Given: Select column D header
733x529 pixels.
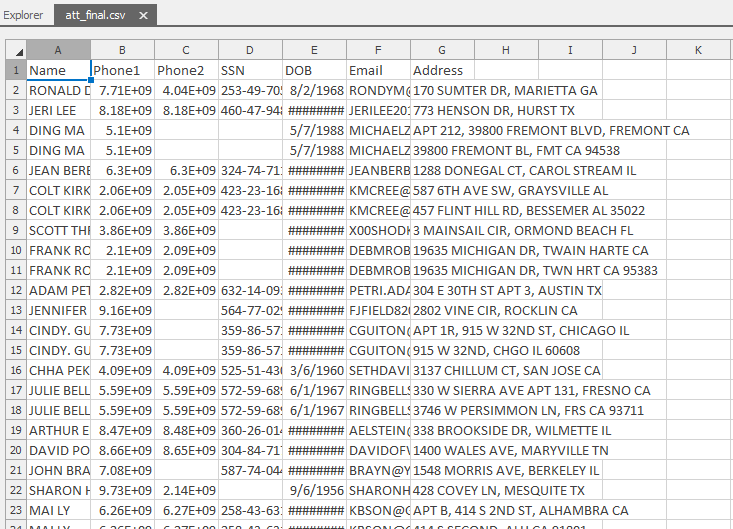Looking at the screenshot, I should (x=250, y=50).
